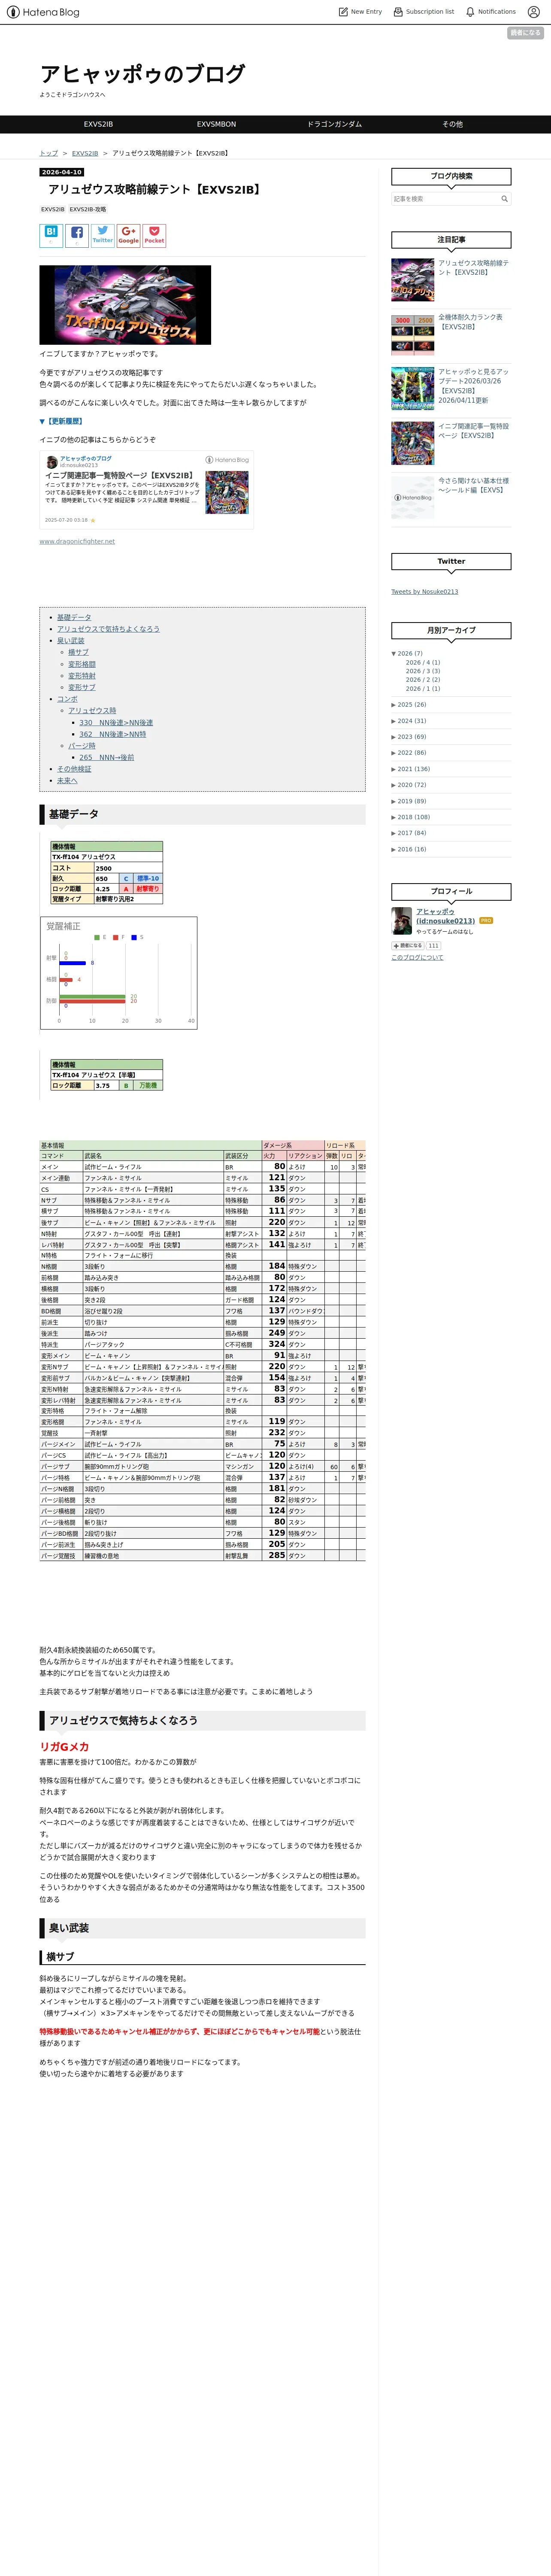Screen dimensions: 551x2576
Task: Click the subscriber count 111 in the profile
Action: [433, 945]
